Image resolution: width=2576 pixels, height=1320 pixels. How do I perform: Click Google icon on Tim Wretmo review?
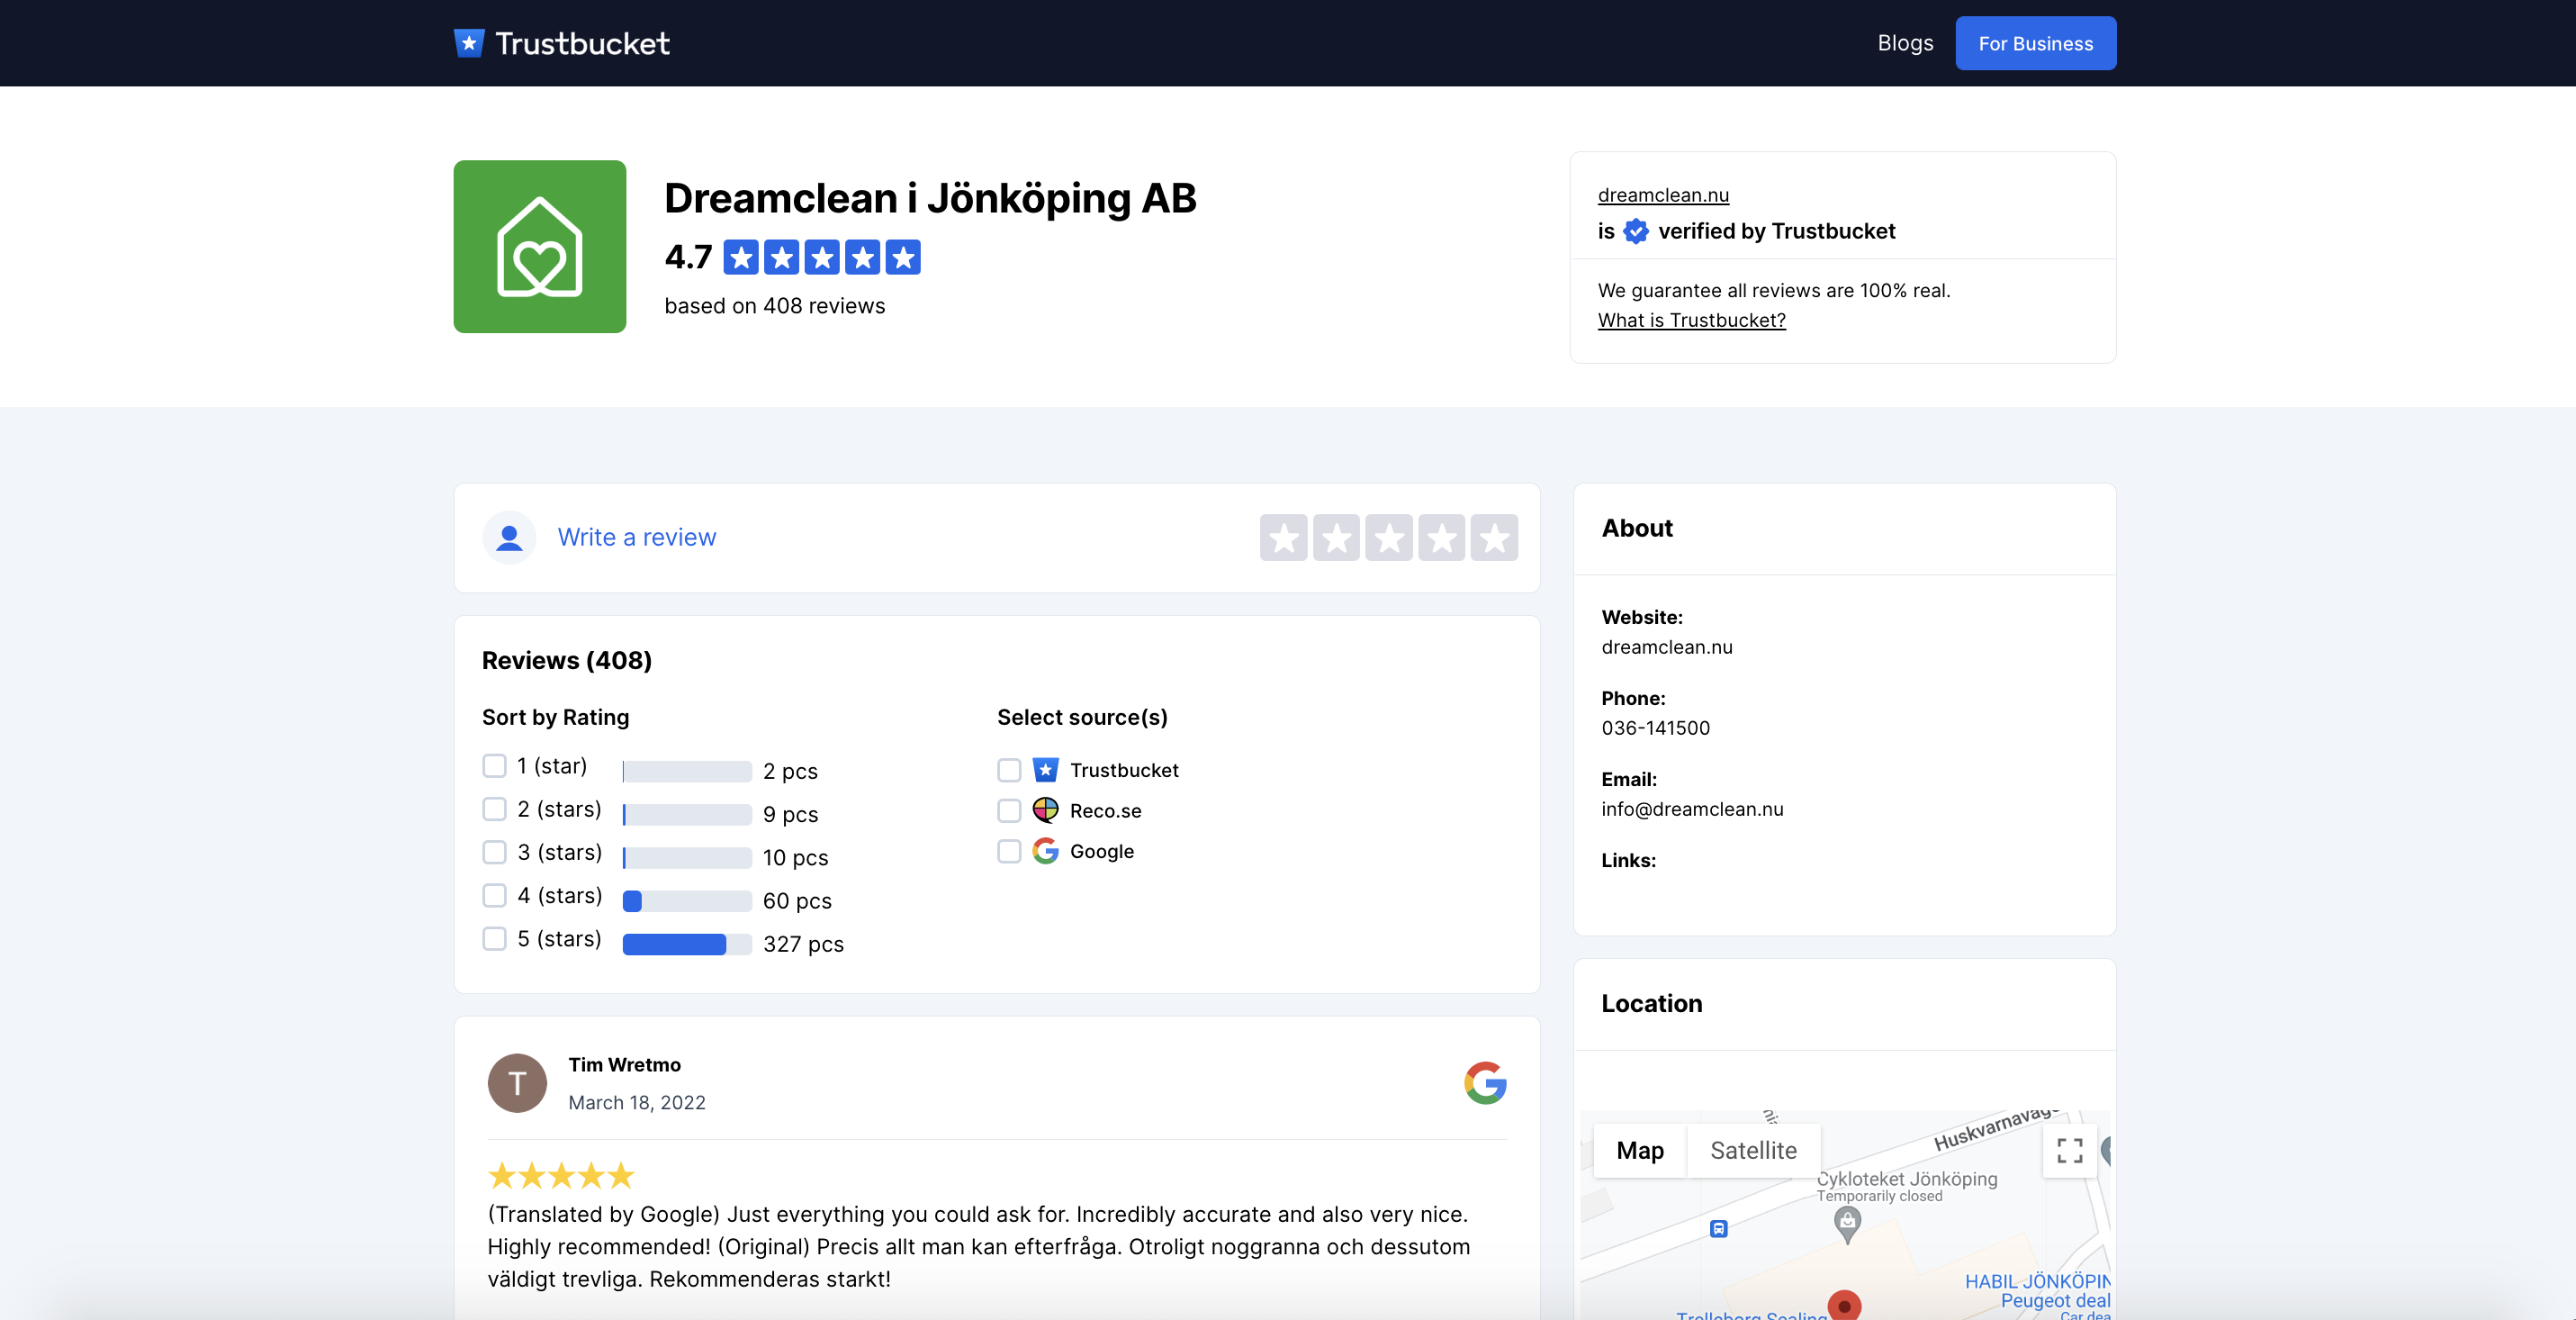[1485, 1083]
